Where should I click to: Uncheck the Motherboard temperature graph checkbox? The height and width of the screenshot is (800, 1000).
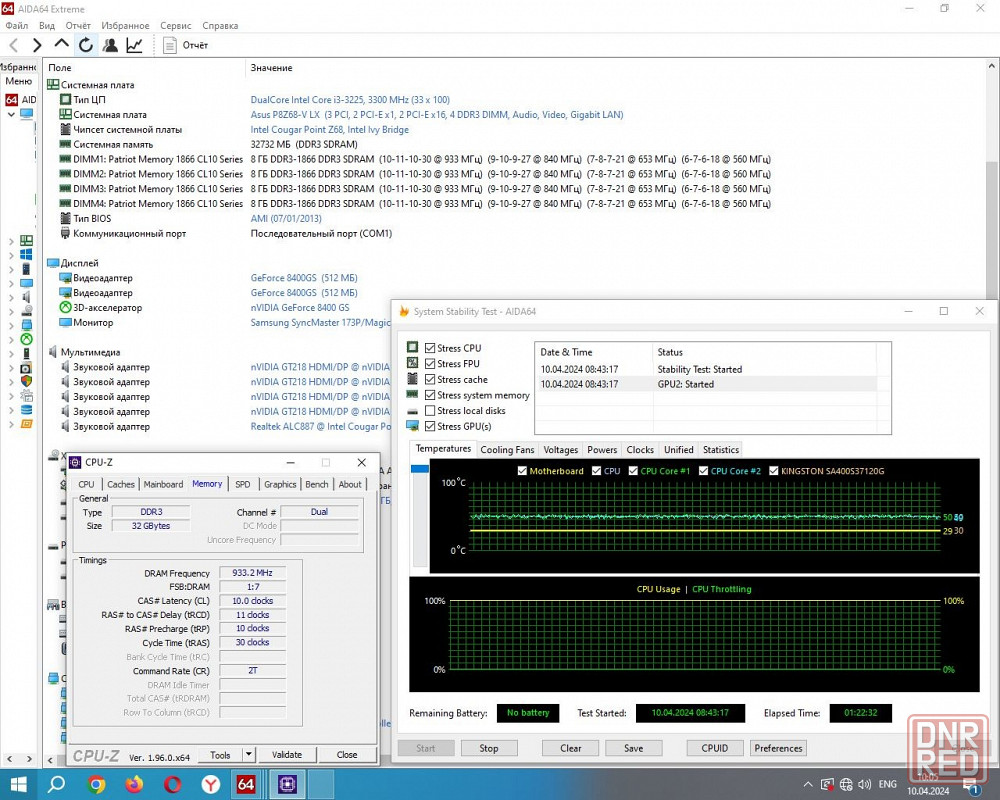522,471
